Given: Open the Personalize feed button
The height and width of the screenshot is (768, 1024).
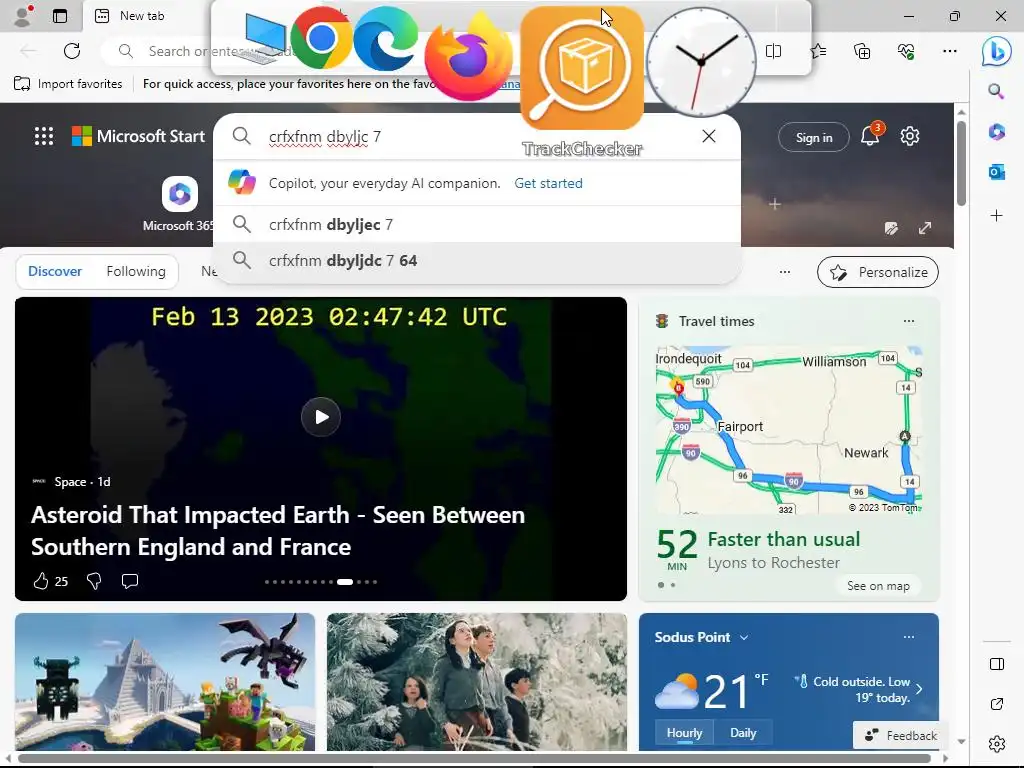Looking at the screenshot, I should pyautogui.click(x=878, y=272).
